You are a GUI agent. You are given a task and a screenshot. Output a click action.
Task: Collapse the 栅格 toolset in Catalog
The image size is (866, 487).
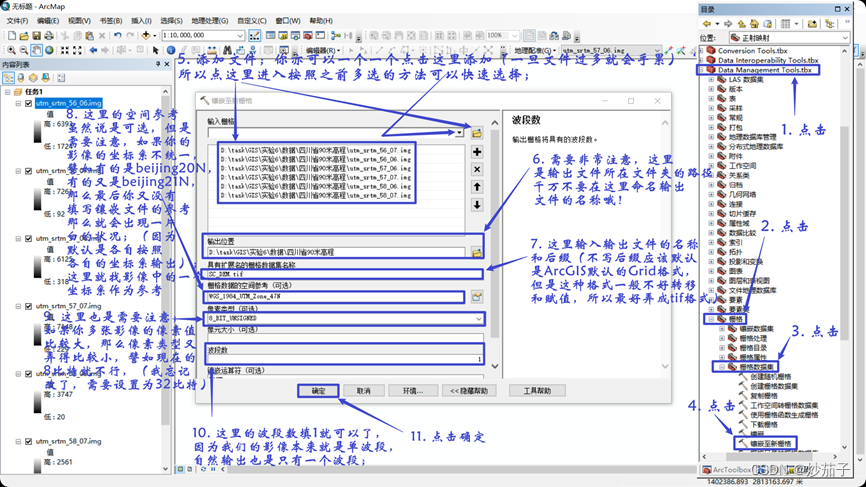tap(711, 319)
